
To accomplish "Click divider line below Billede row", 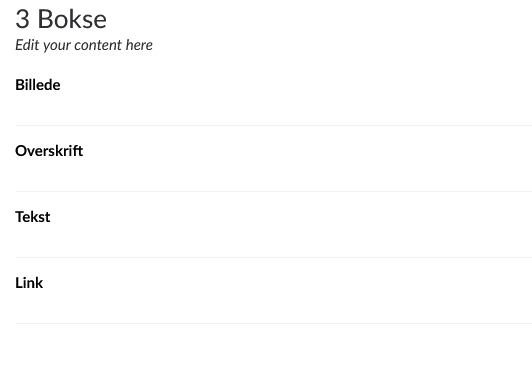I will click(x=273, y=125).
